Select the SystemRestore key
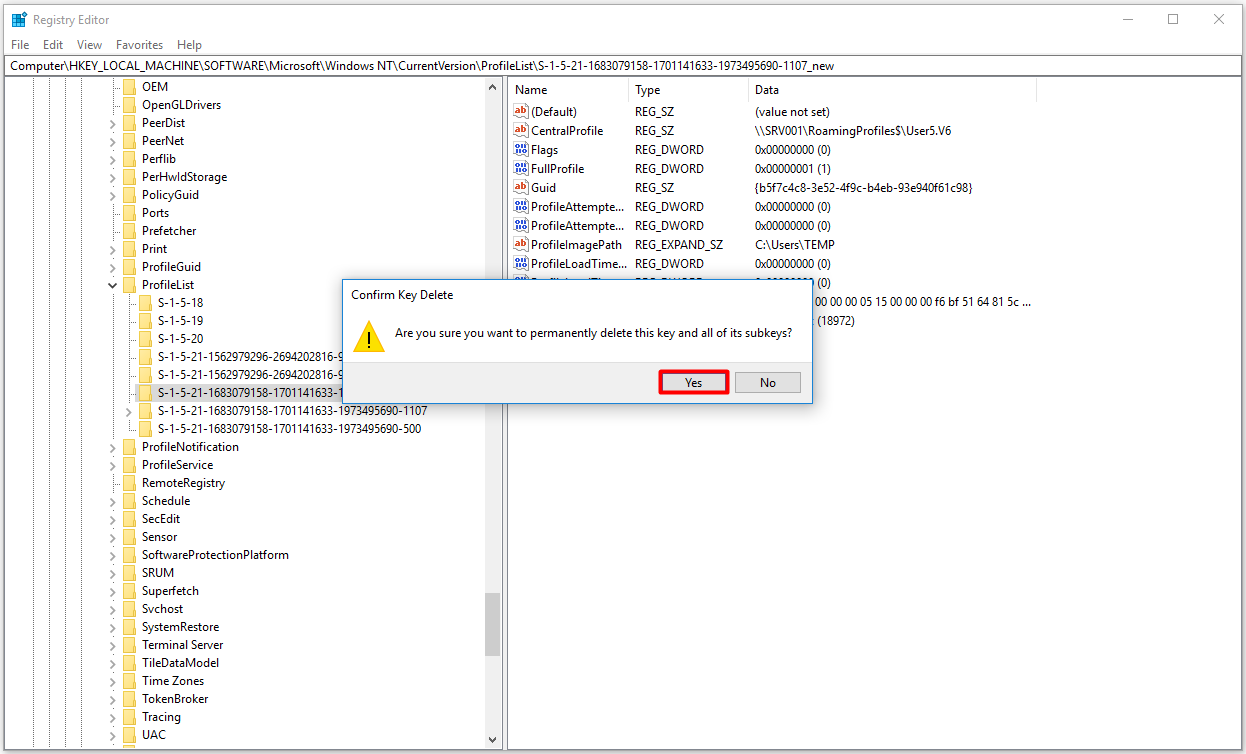 (180, 627)
